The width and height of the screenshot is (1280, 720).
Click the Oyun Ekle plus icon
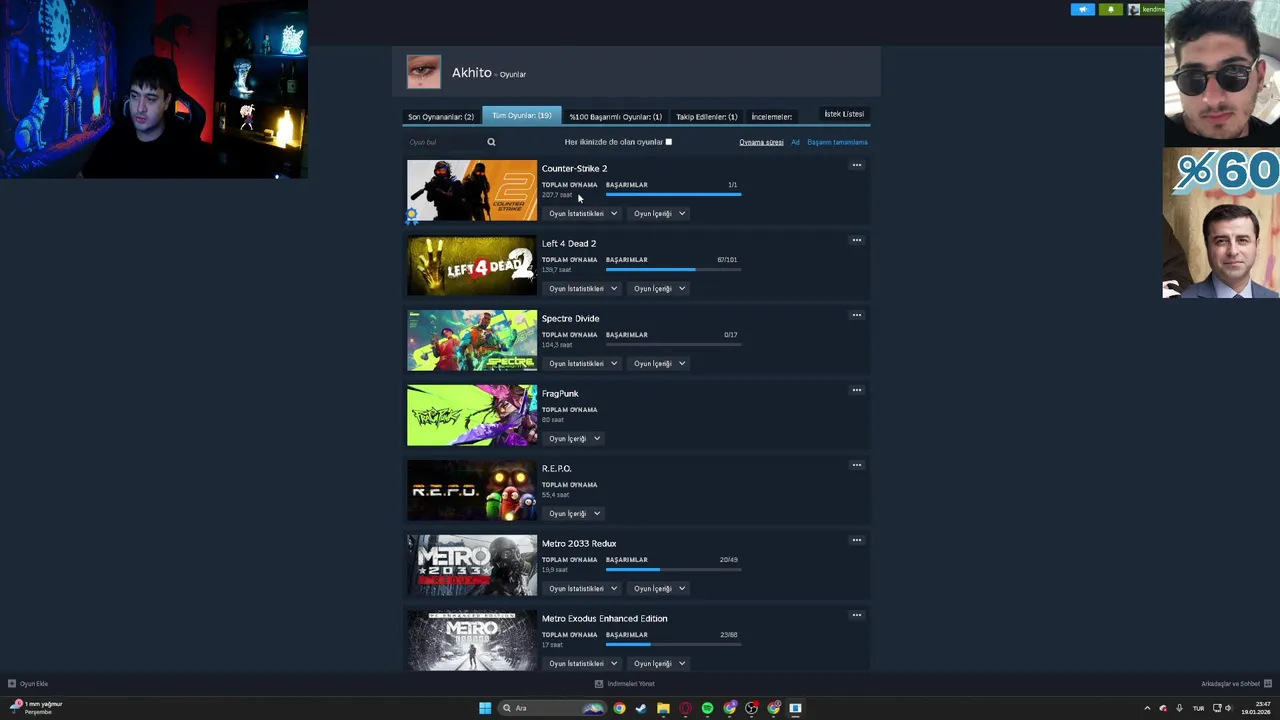[11, 684]
